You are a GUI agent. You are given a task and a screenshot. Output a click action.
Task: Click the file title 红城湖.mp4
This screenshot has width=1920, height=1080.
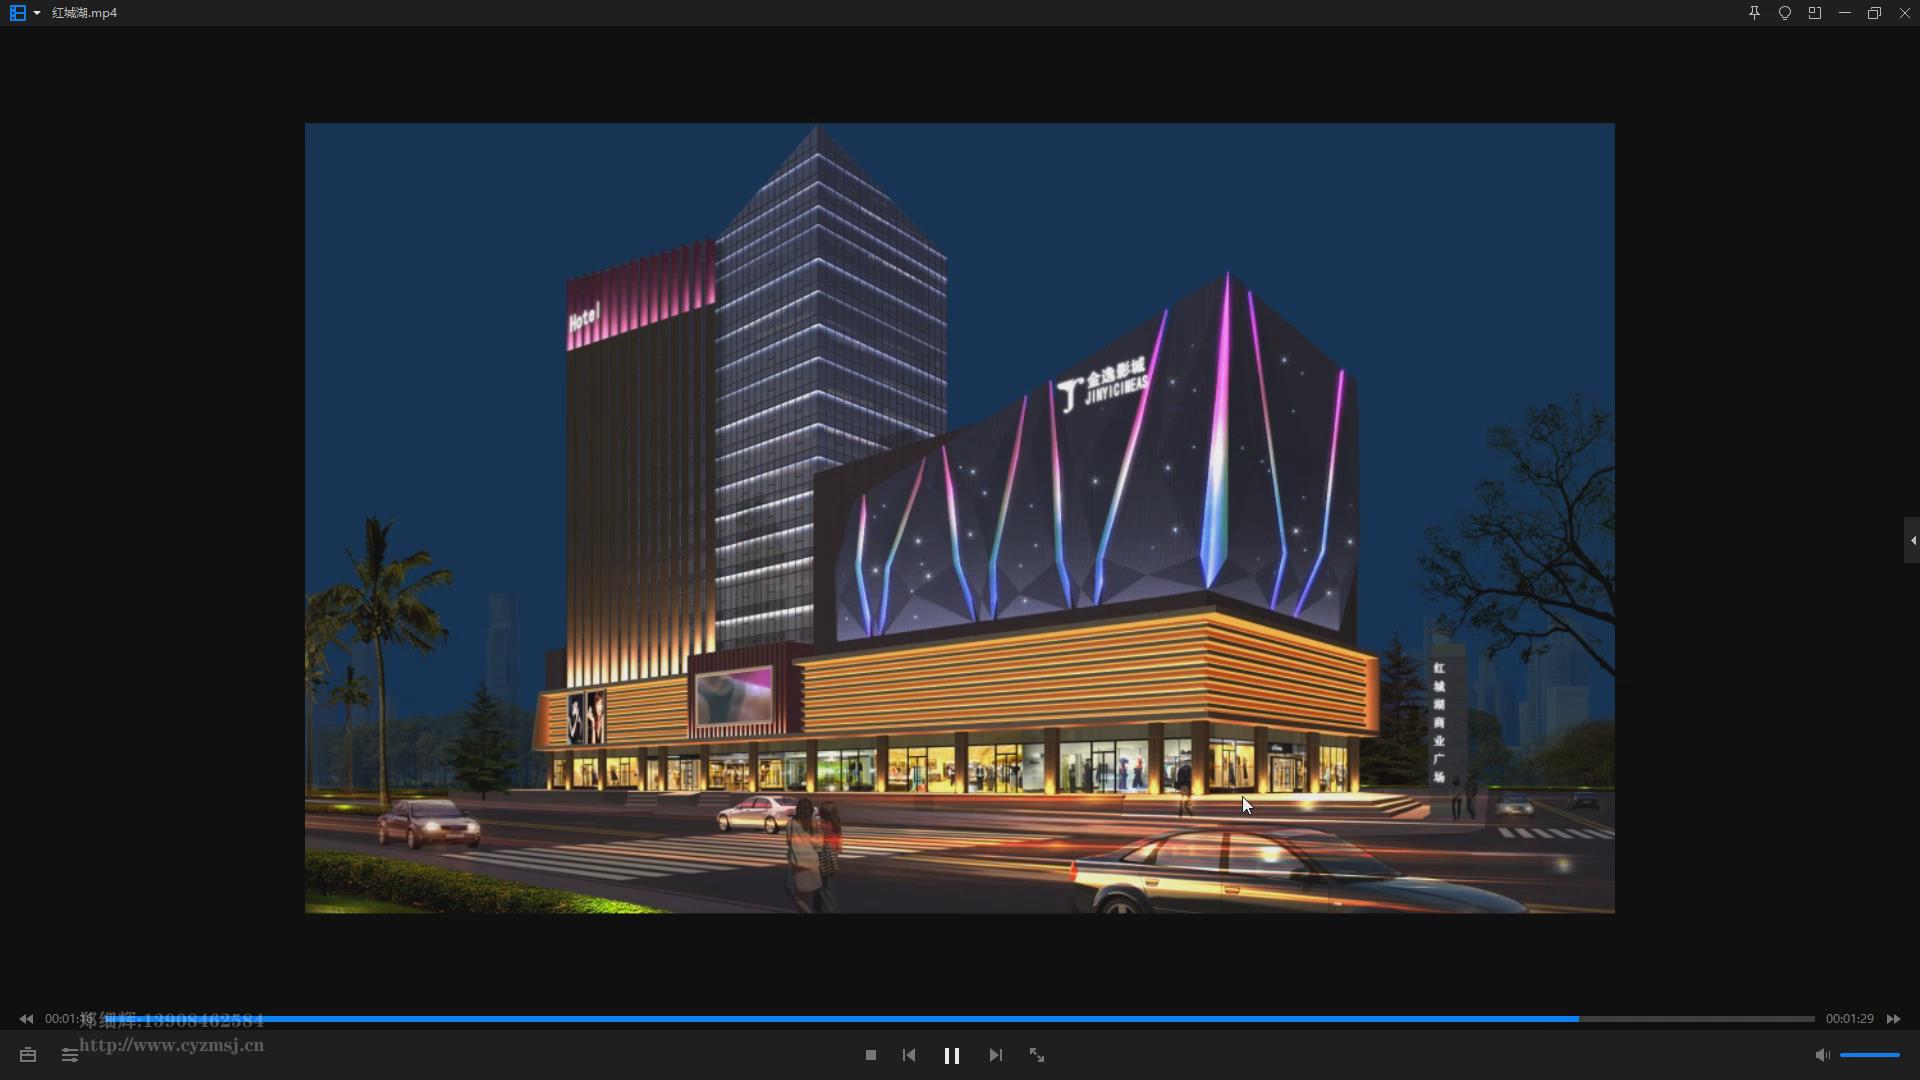point(85,13)
